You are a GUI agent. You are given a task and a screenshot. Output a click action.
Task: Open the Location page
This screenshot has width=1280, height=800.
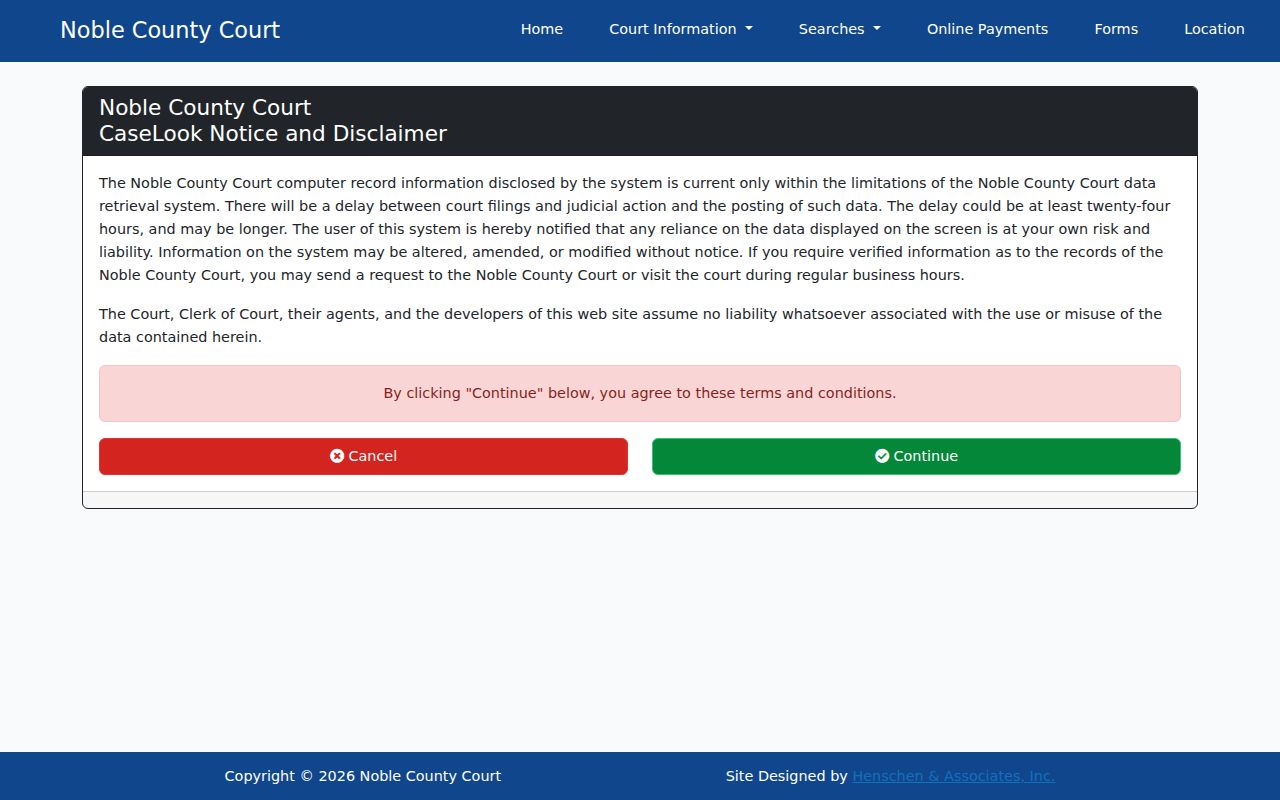click(1214, 29)
